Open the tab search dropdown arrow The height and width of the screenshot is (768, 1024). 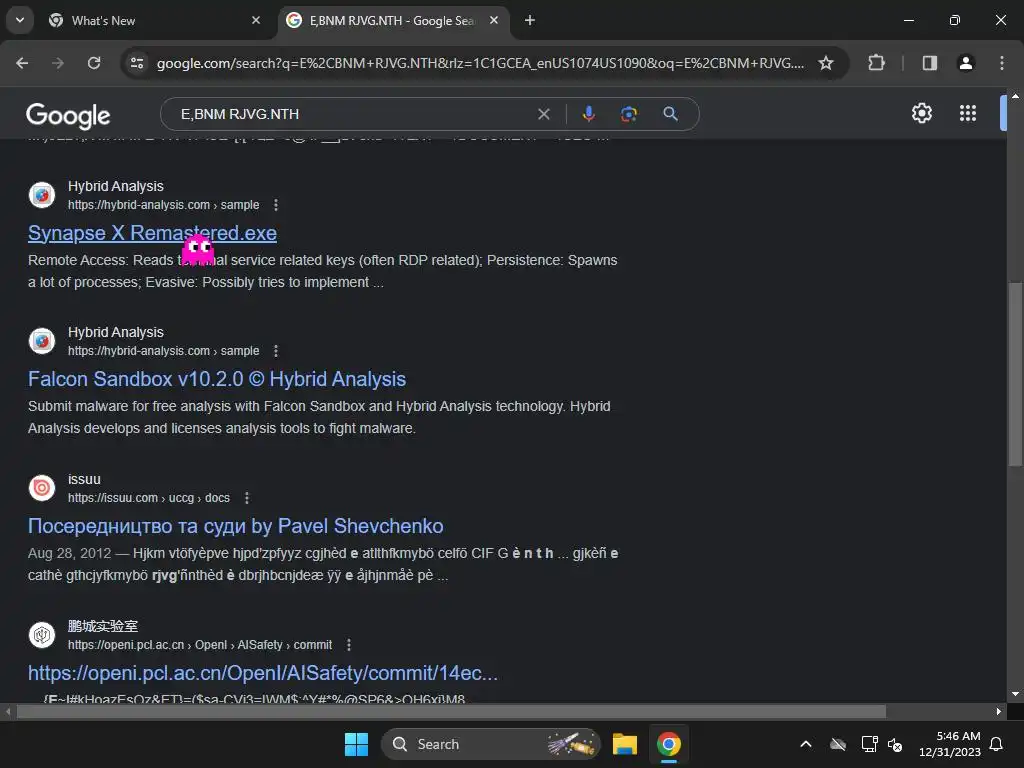(20, 20)
